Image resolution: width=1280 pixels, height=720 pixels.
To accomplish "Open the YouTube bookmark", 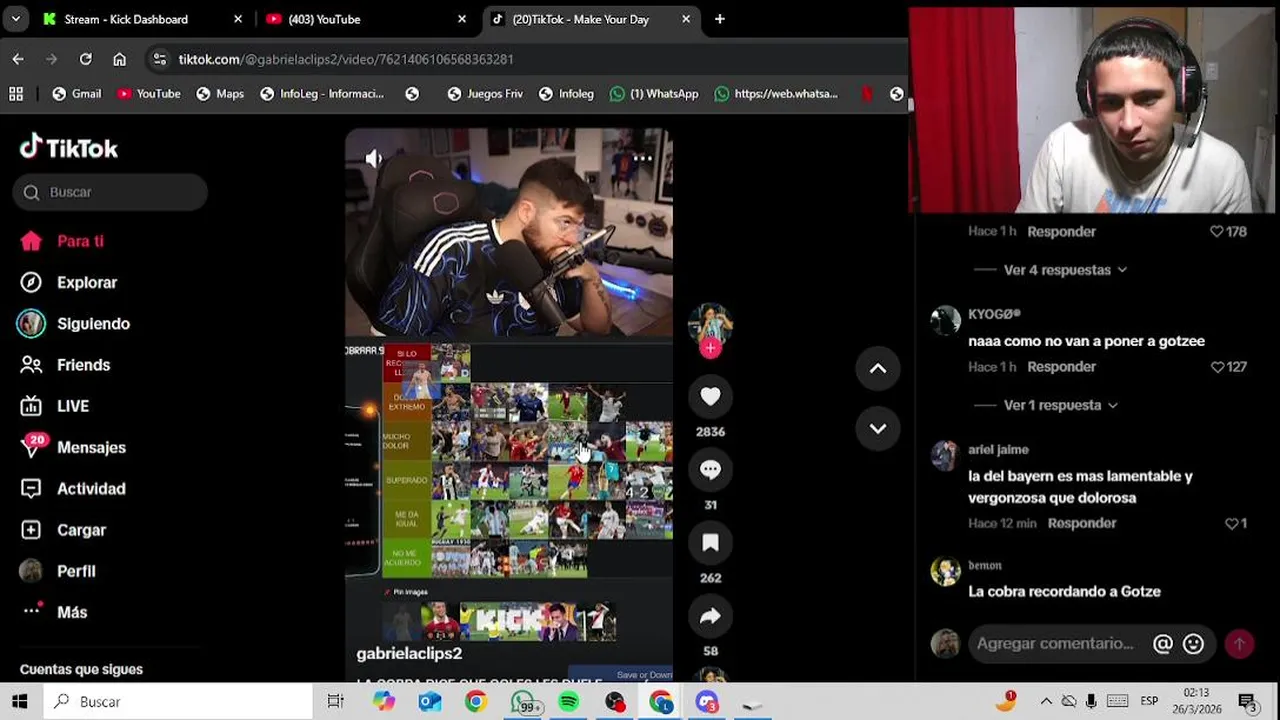I will (148, 94).
